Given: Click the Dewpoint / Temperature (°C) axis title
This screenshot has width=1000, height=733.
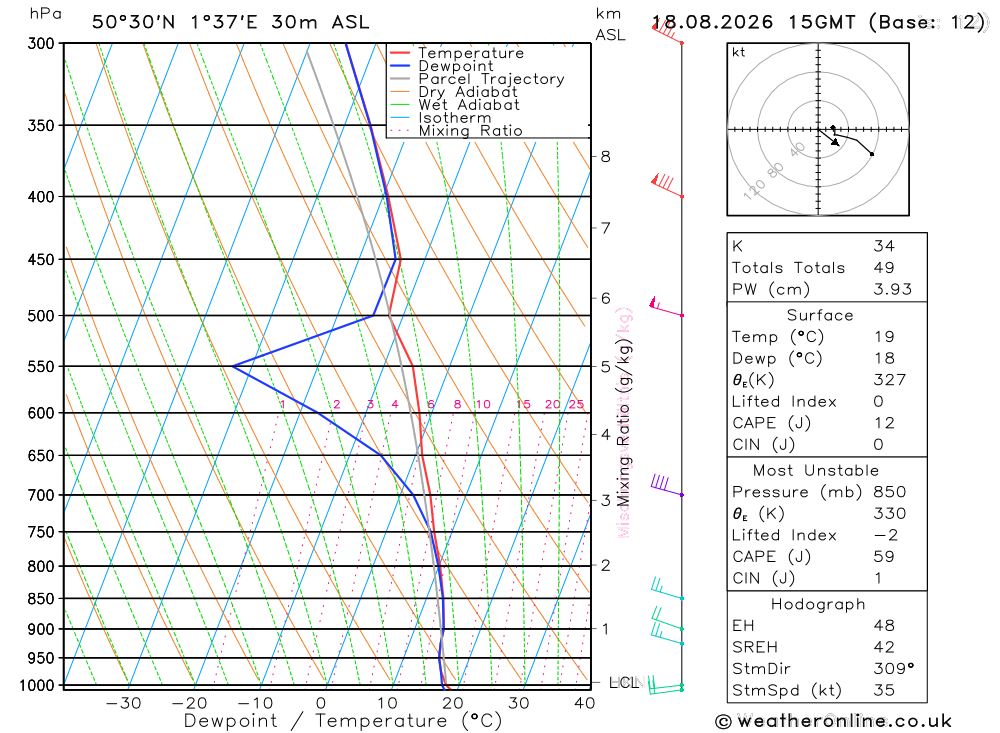Looking at the screenshot, I should [343, 721].
